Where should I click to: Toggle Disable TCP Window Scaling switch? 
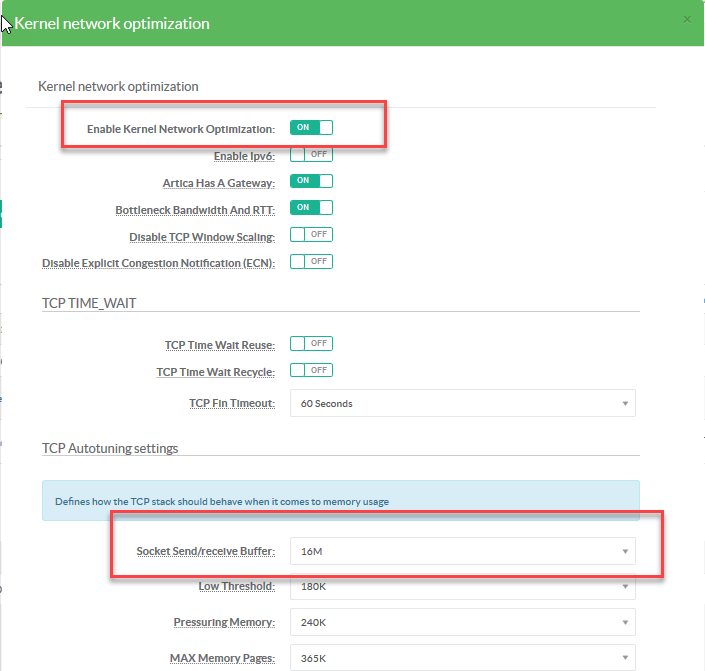pos(311,235)
